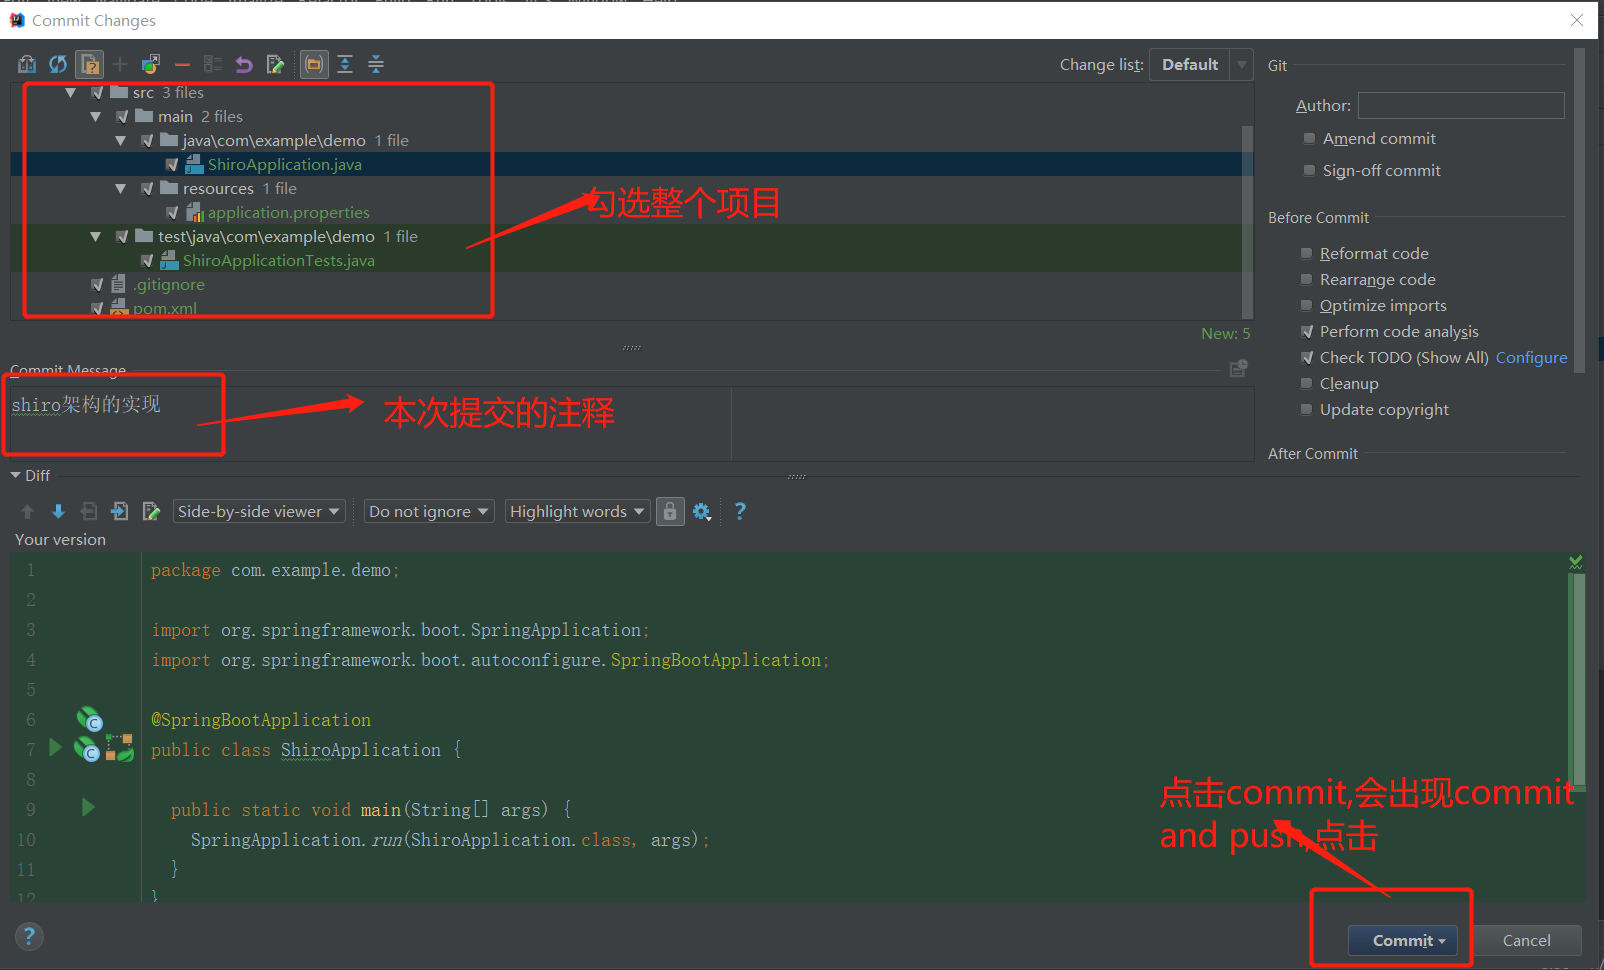Viewport: 1604px width, 970px height.
Task: Click the help button at bottom left
Action: coord(29,936)
